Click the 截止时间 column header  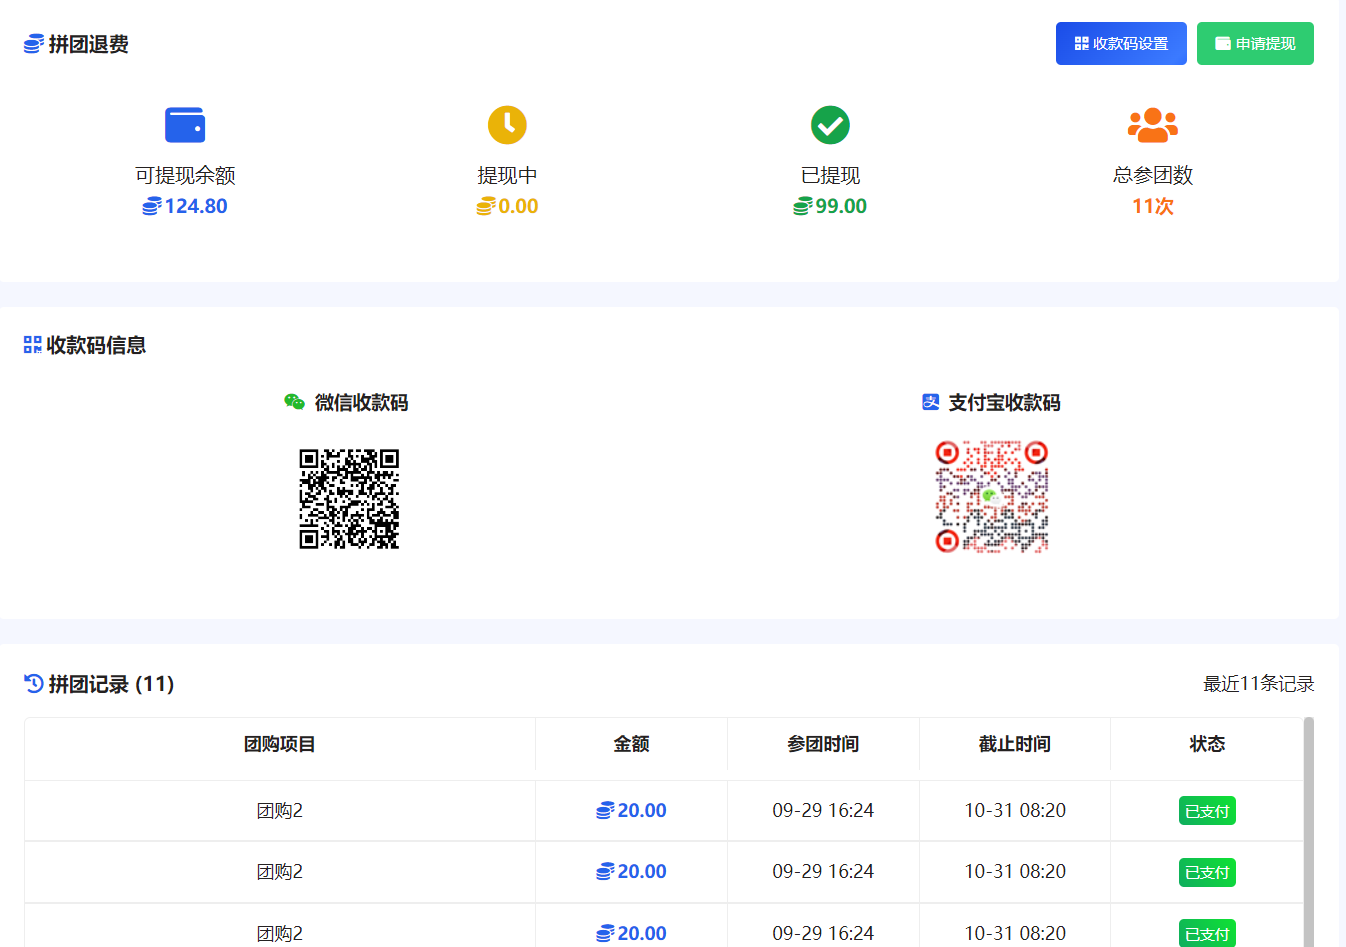pos(1015,744)
